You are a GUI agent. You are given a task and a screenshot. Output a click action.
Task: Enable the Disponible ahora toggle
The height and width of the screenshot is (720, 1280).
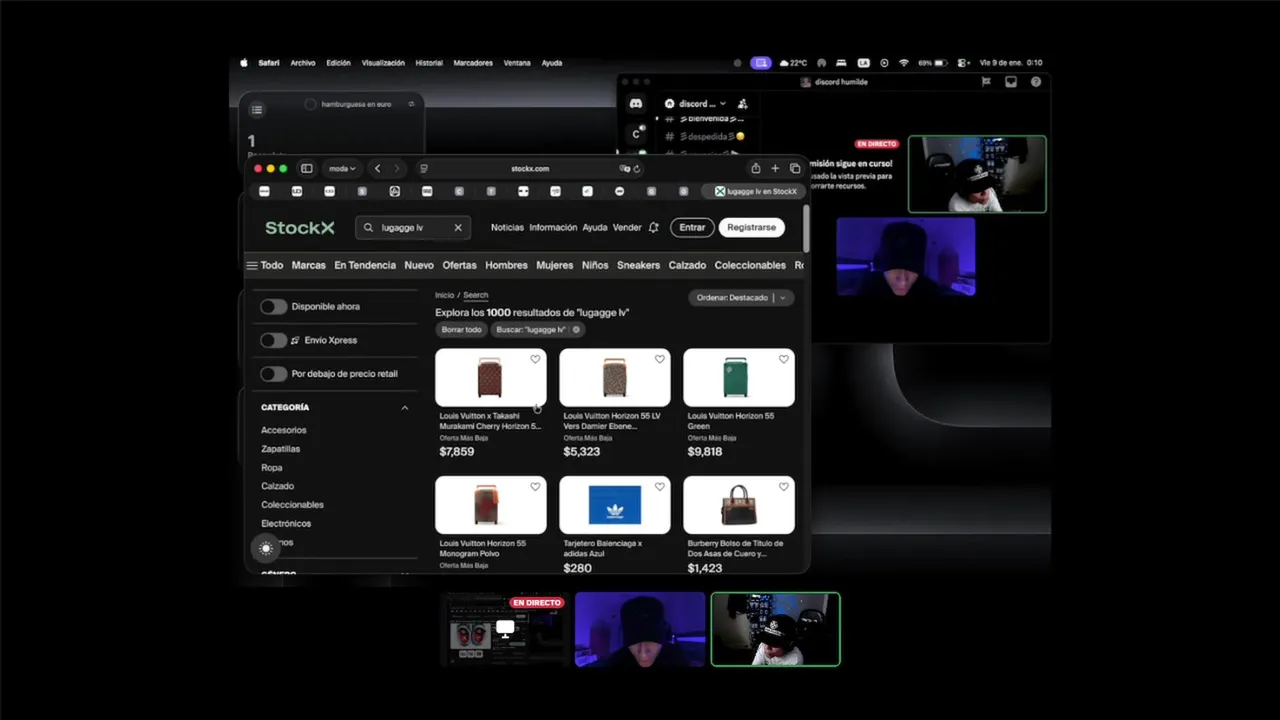tap(273, 307)
